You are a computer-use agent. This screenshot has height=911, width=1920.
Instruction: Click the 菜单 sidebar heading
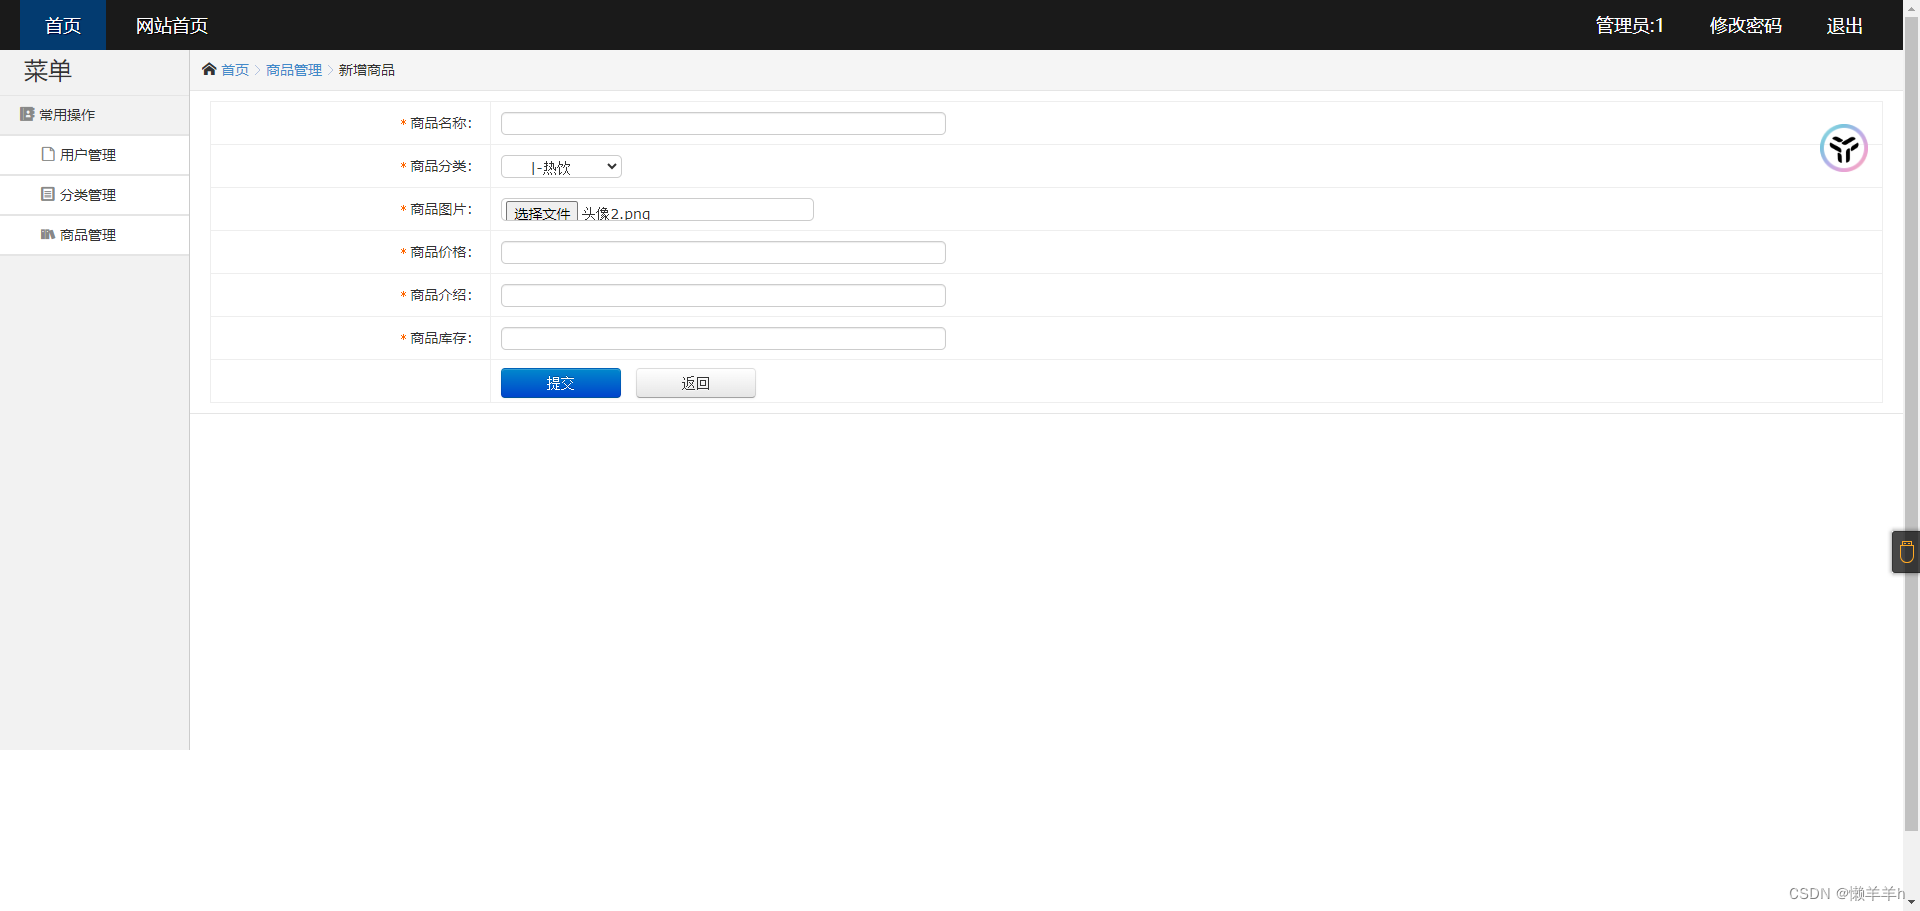tap(48, 71)
